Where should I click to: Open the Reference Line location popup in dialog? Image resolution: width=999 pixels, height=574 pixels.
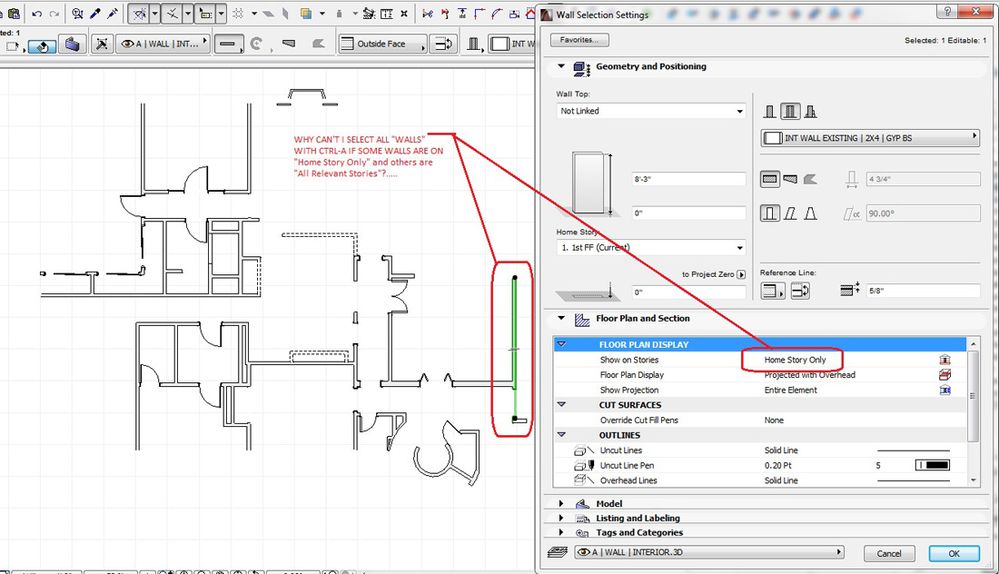[773, 291]
